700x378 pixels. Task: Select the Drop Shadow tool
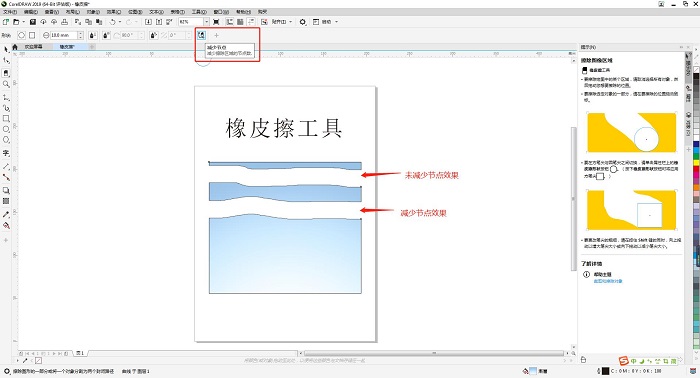click(x=6, y=191)
